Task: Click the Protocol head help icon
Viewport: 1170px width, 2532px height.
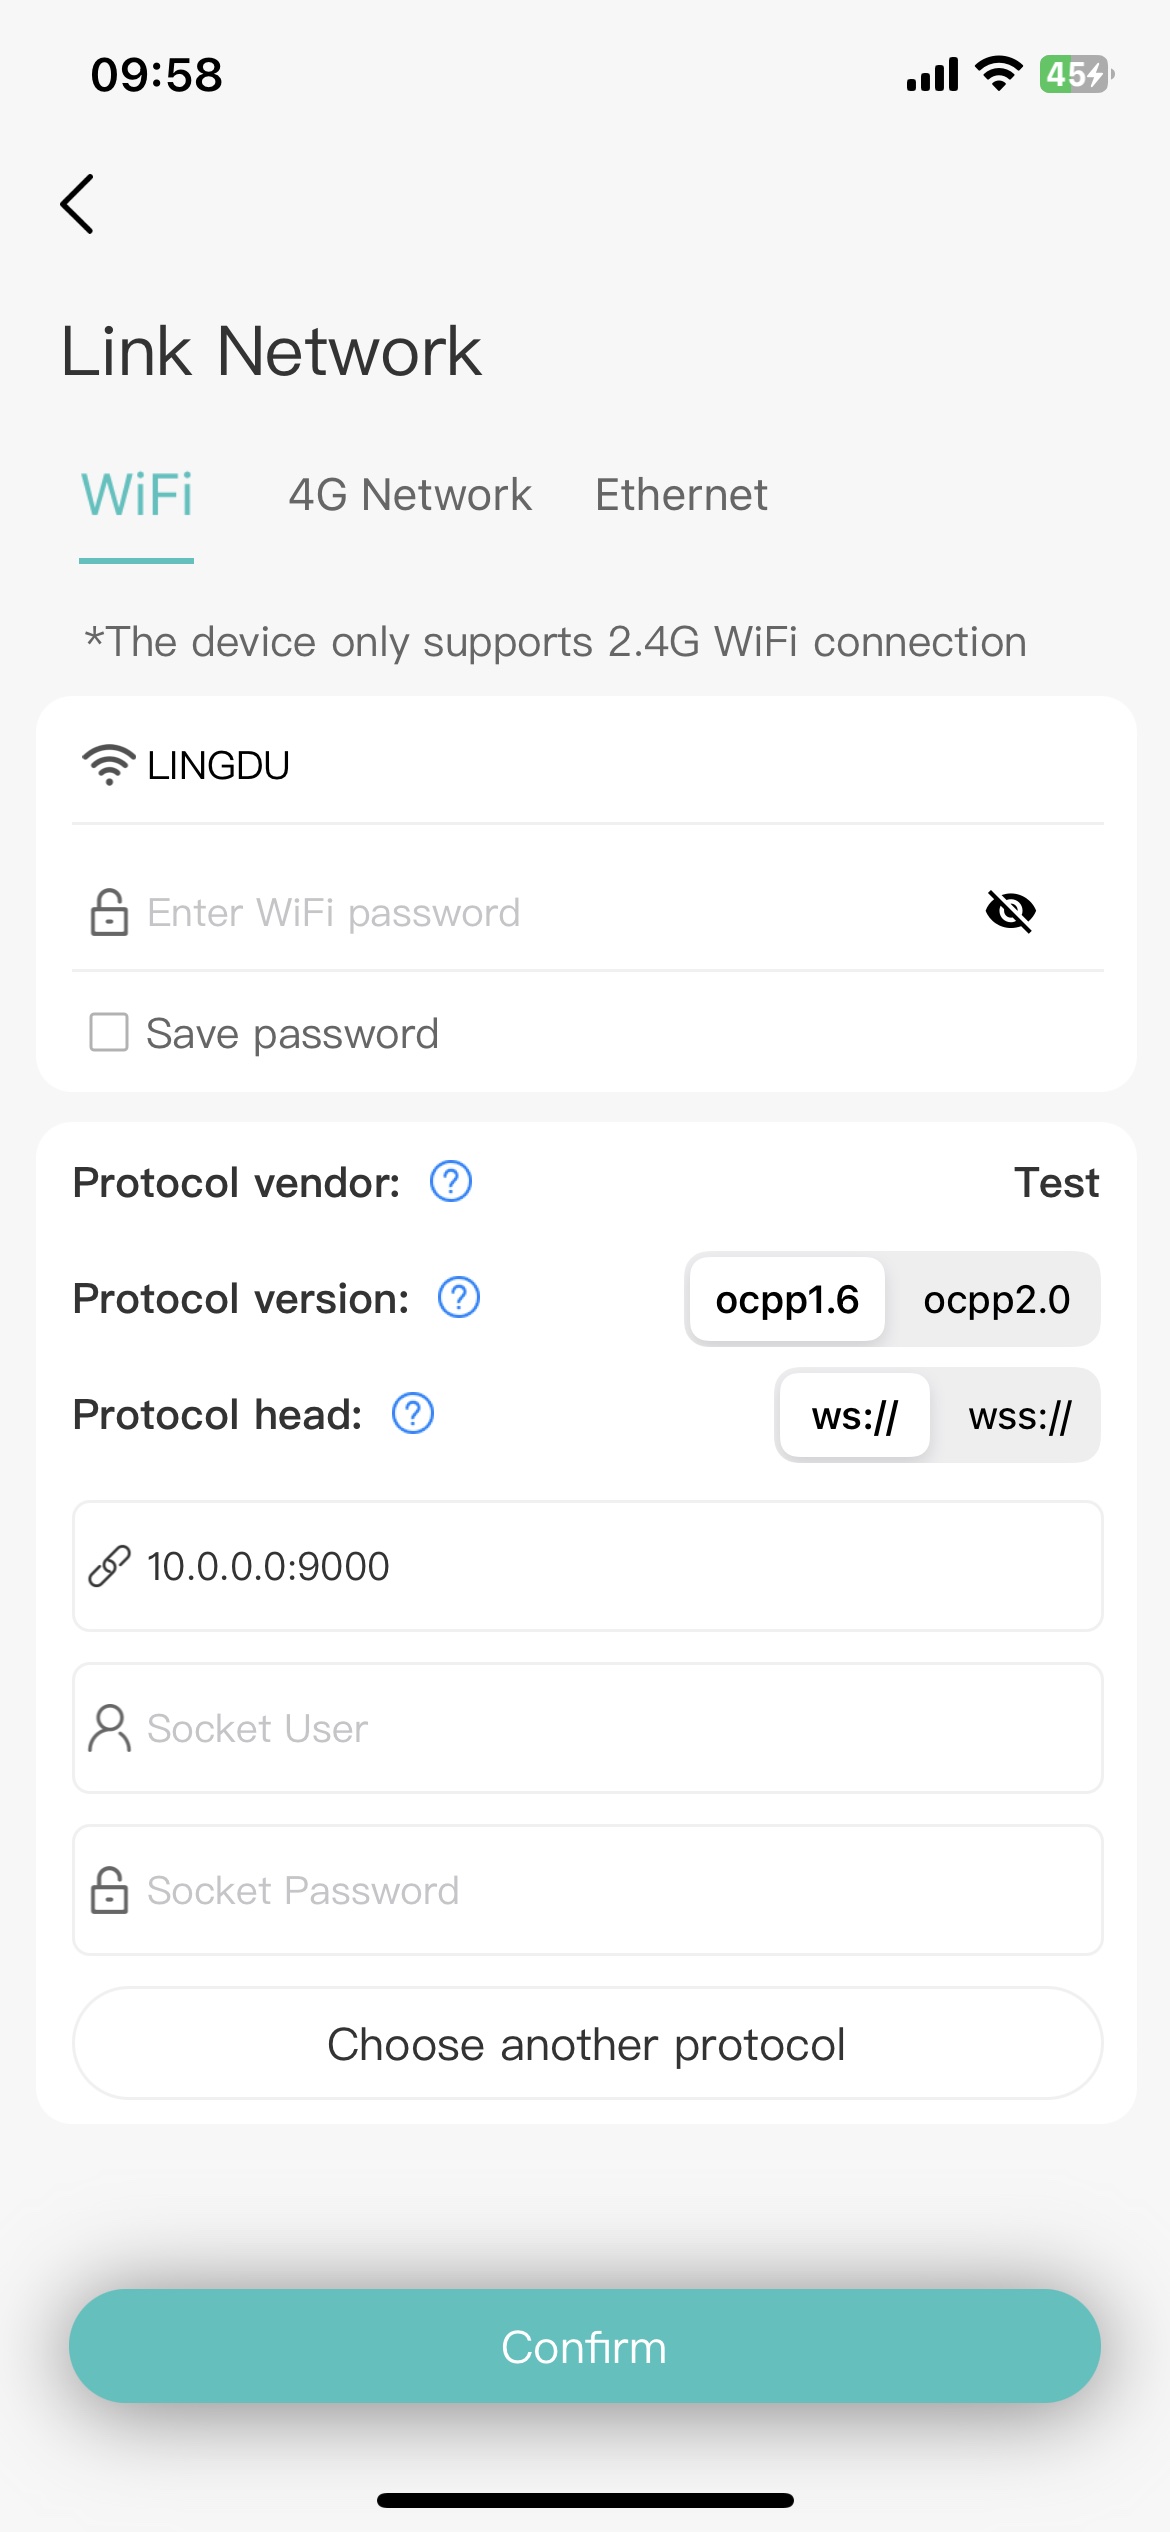Action: [x=413, y=1414]
